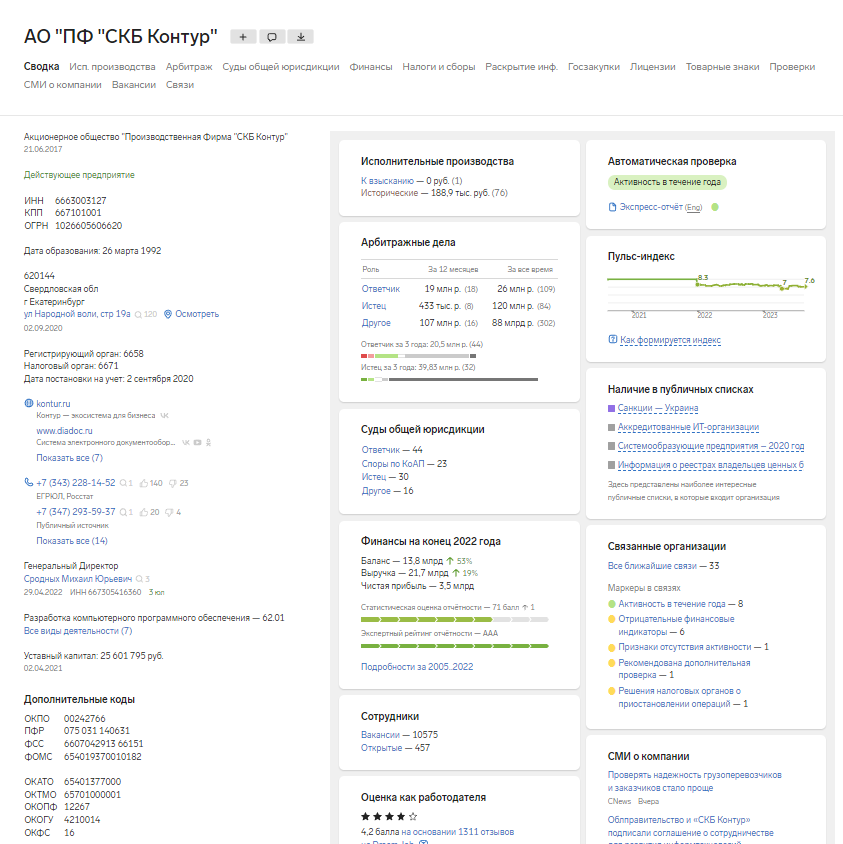Click на основании 1311 отзывов link
Image resolution: width=843 pixels, height=844 pixels.
pyautogui.click(x=458, y=832)
